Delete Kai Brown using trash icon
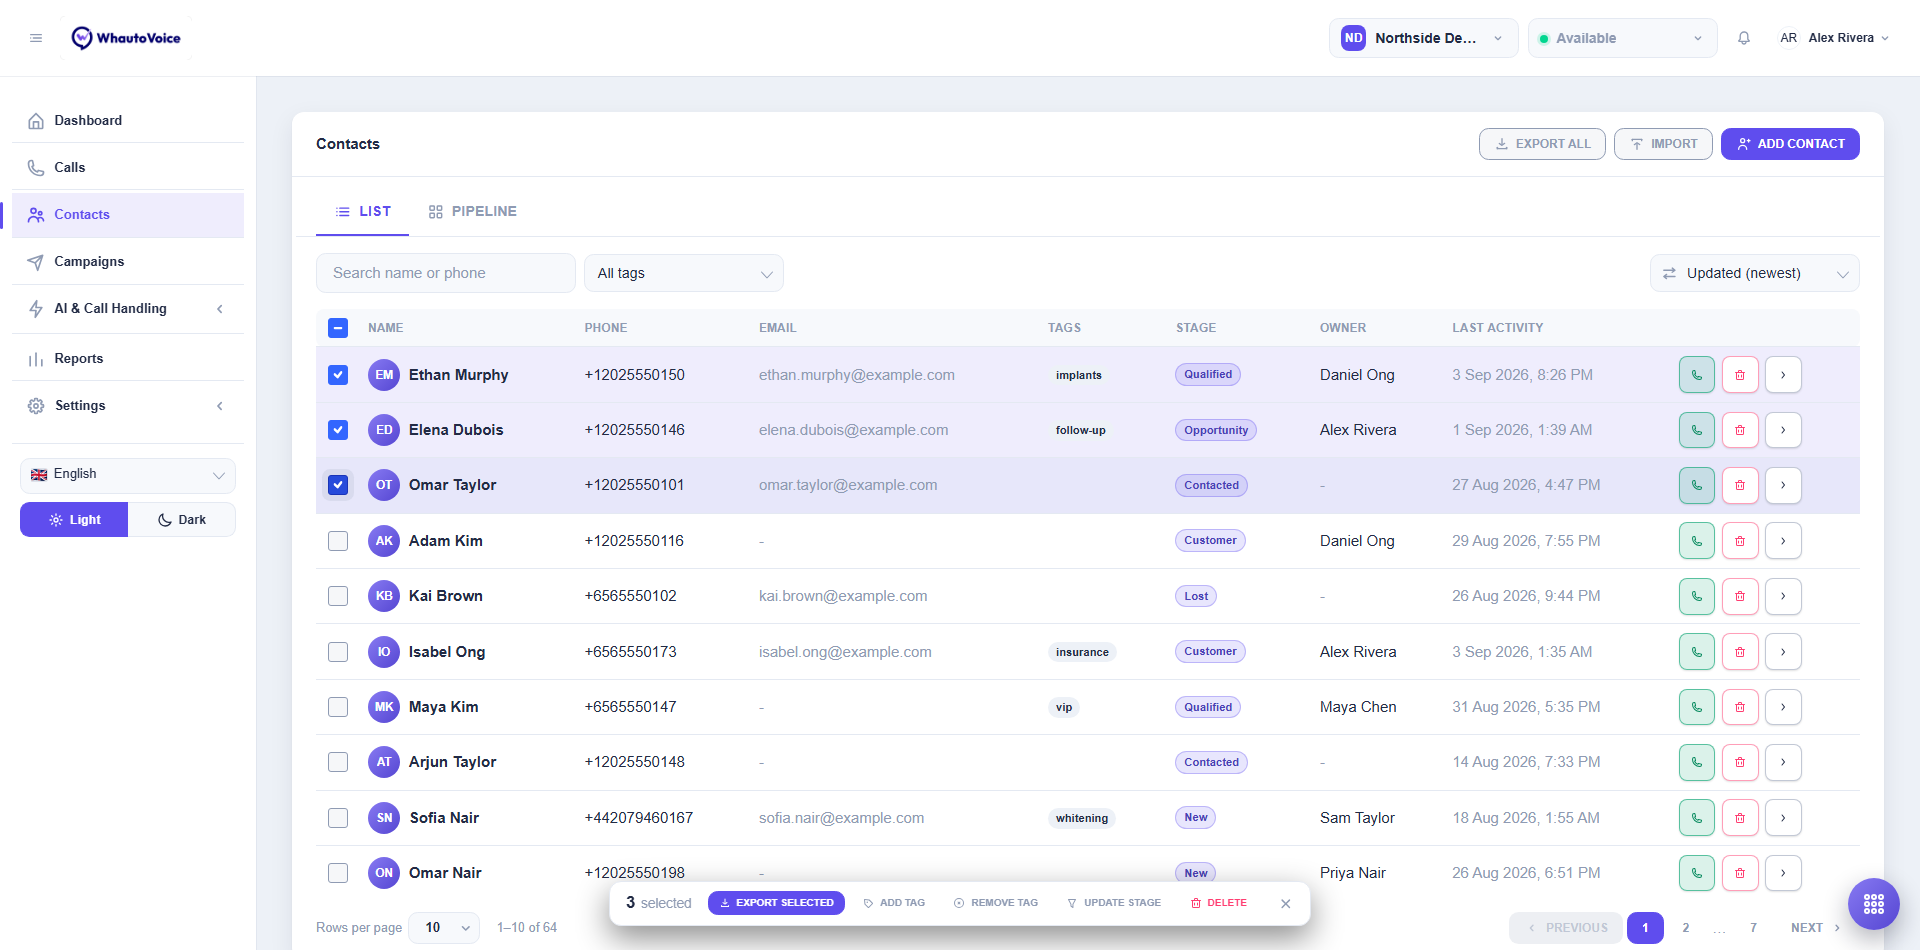 click(x=1740, y=596)
